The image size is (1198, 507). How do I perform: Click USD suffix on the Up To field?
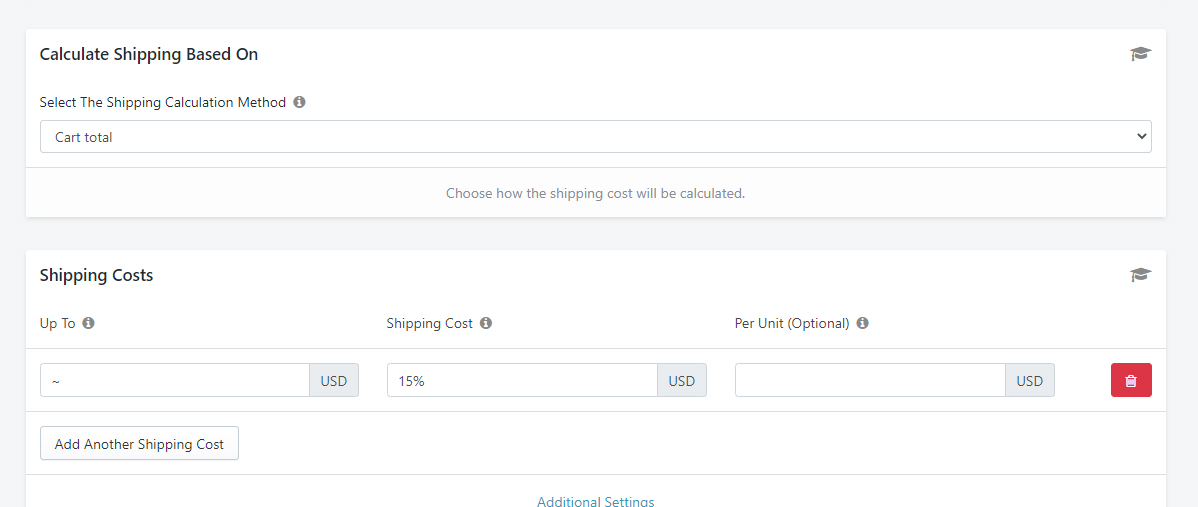(x=334, y=380)
